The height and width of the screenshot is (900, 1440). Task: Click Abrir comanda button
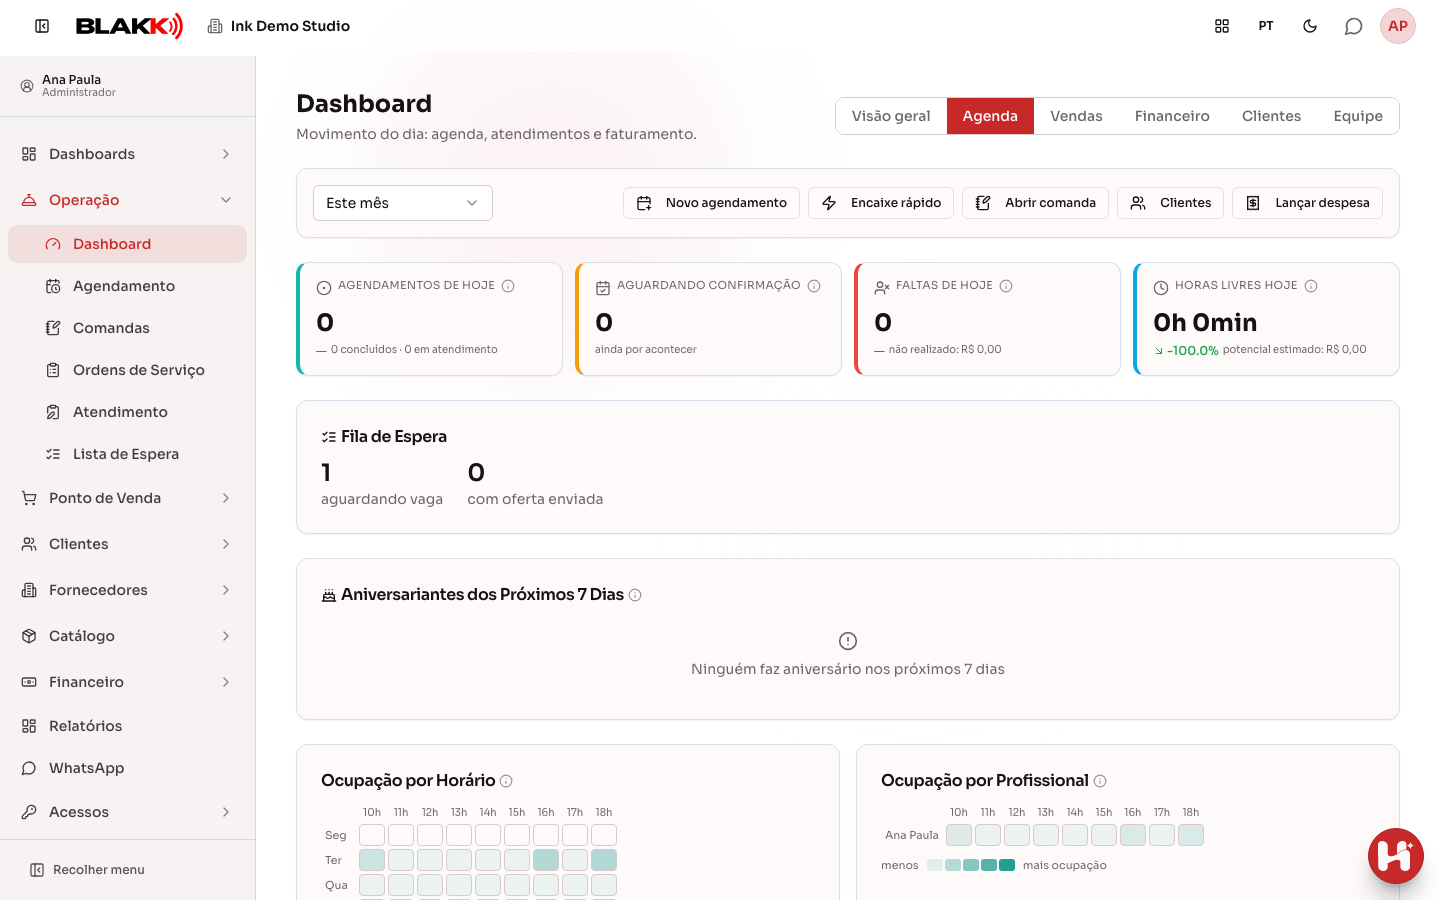click(x=1035, y=203)
